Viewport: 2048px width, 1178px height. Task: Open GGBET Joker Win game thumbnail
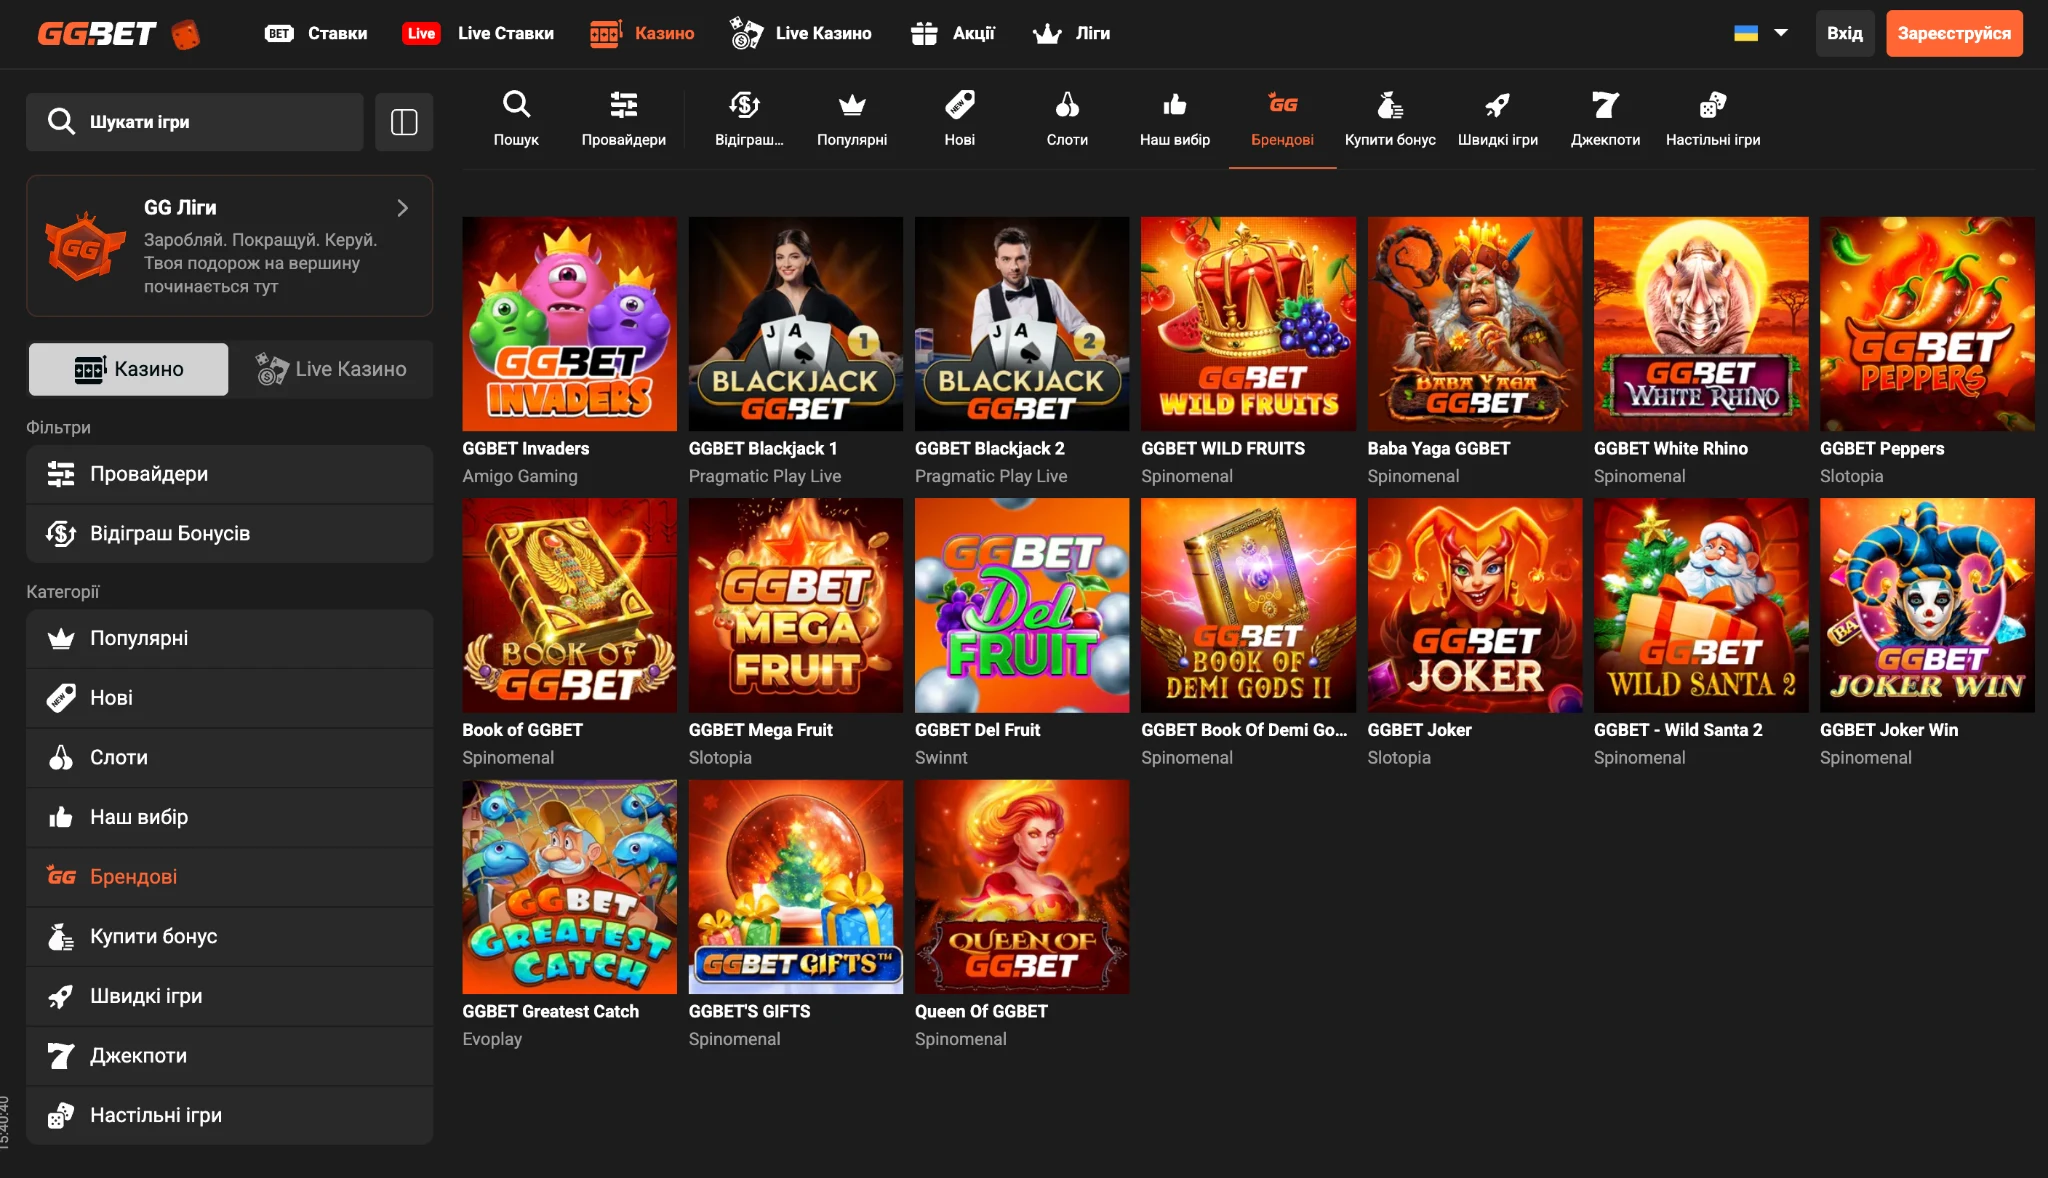tap(1927, 605)
